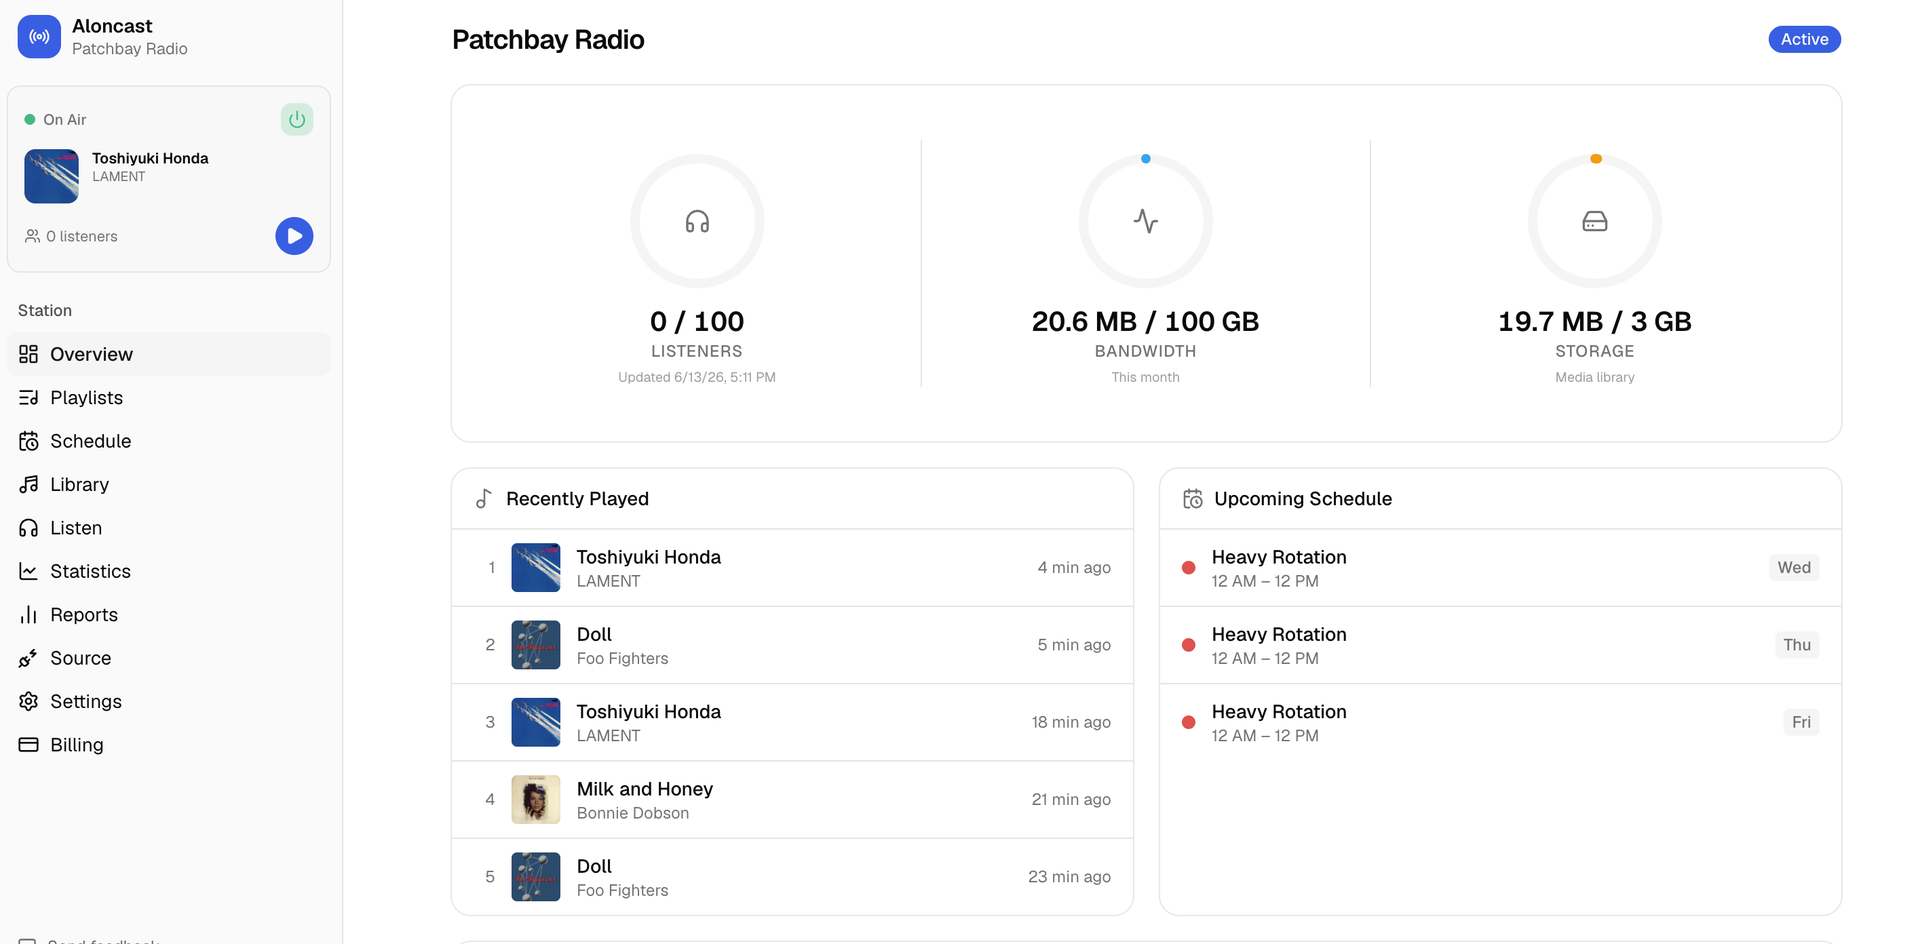Click the 0 / 100 listeners value
The height and width of the screenshot is (944, 1920).
tap(697, 322)
